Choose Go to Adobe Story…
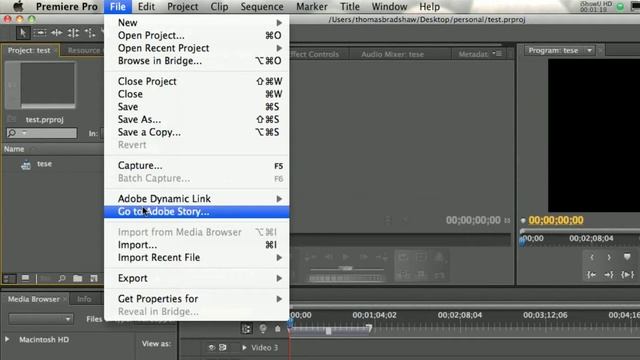The width and height of the screenshot is (640, 360). pyautogui.click(x=197, y=211)
